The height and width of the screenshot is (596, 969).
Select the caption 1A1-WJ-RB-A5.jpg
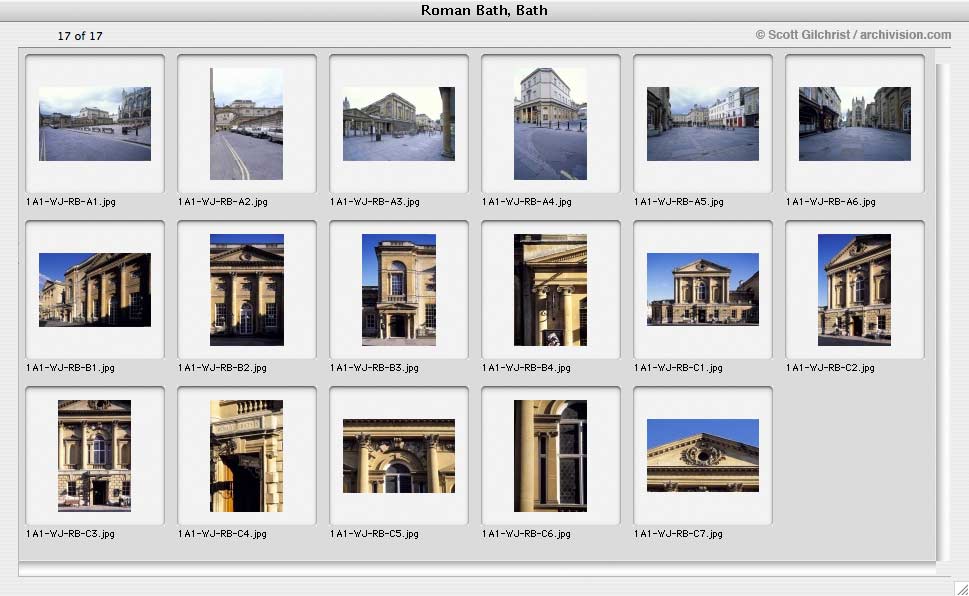[679, 202]
